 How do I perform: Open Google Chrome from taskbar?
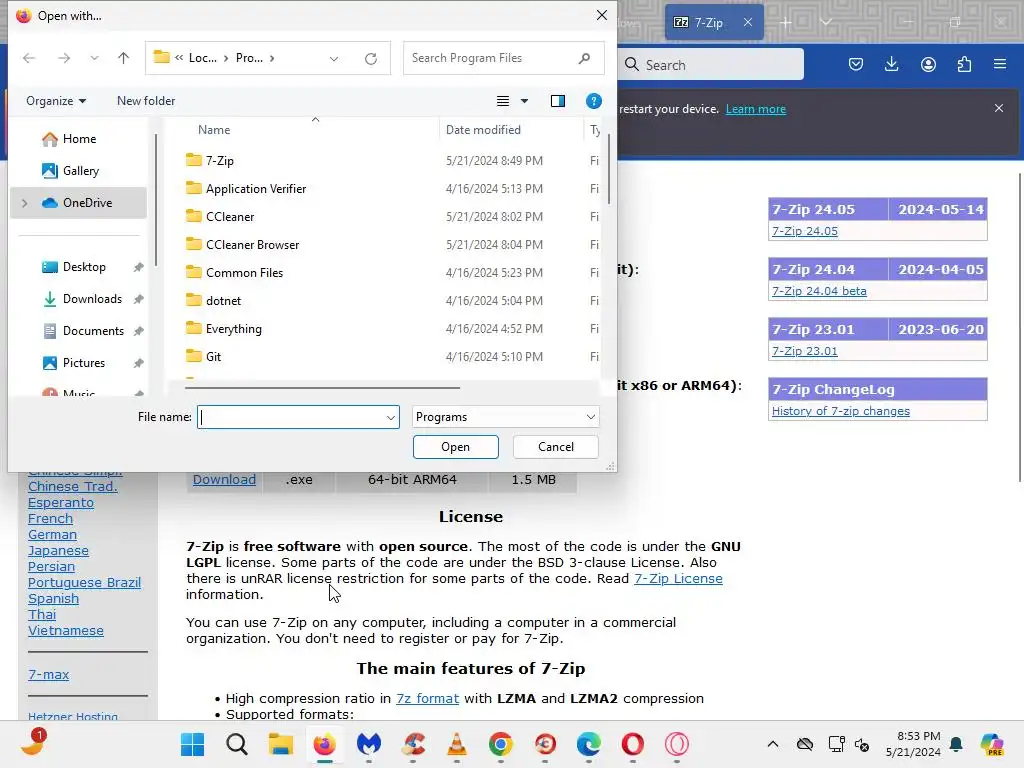pyautogui.click(x=501, y=744)
